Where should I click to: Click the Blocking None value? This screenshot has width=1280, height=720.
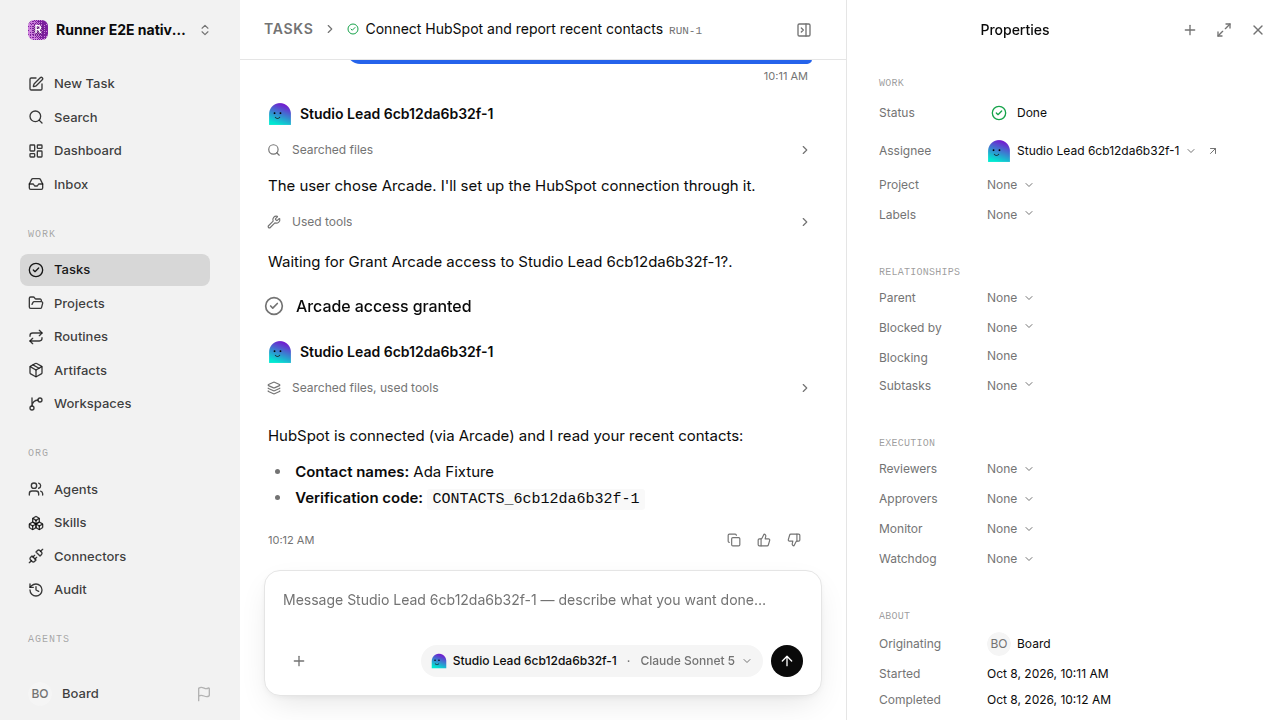coord(1002,356)
